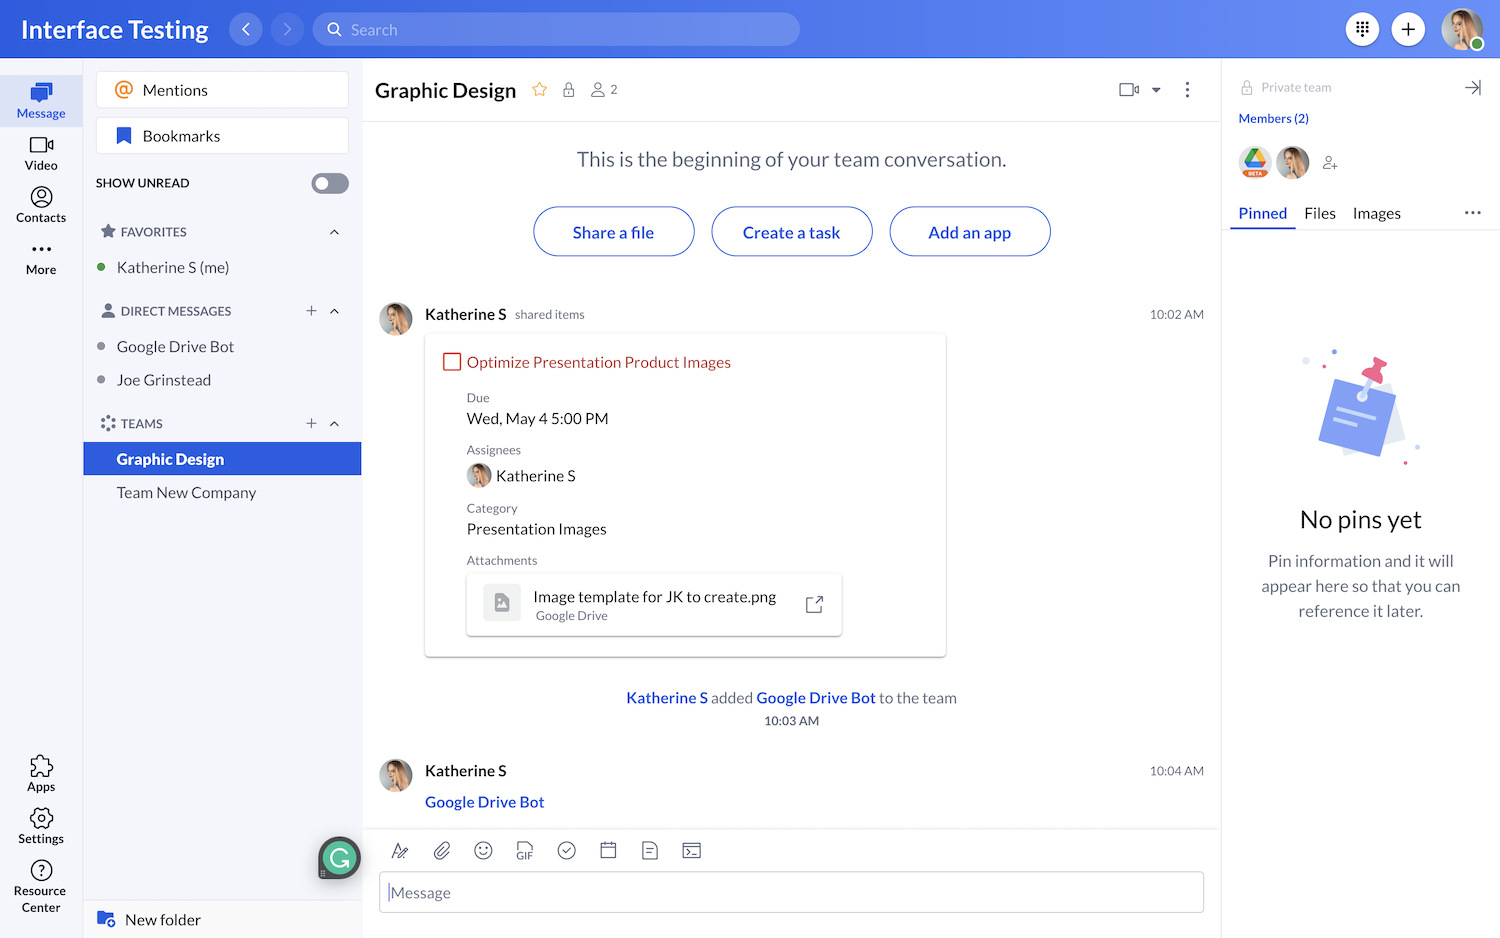Switch to the Images tab
The image size is (1500, 938).
pos(1377,214)
